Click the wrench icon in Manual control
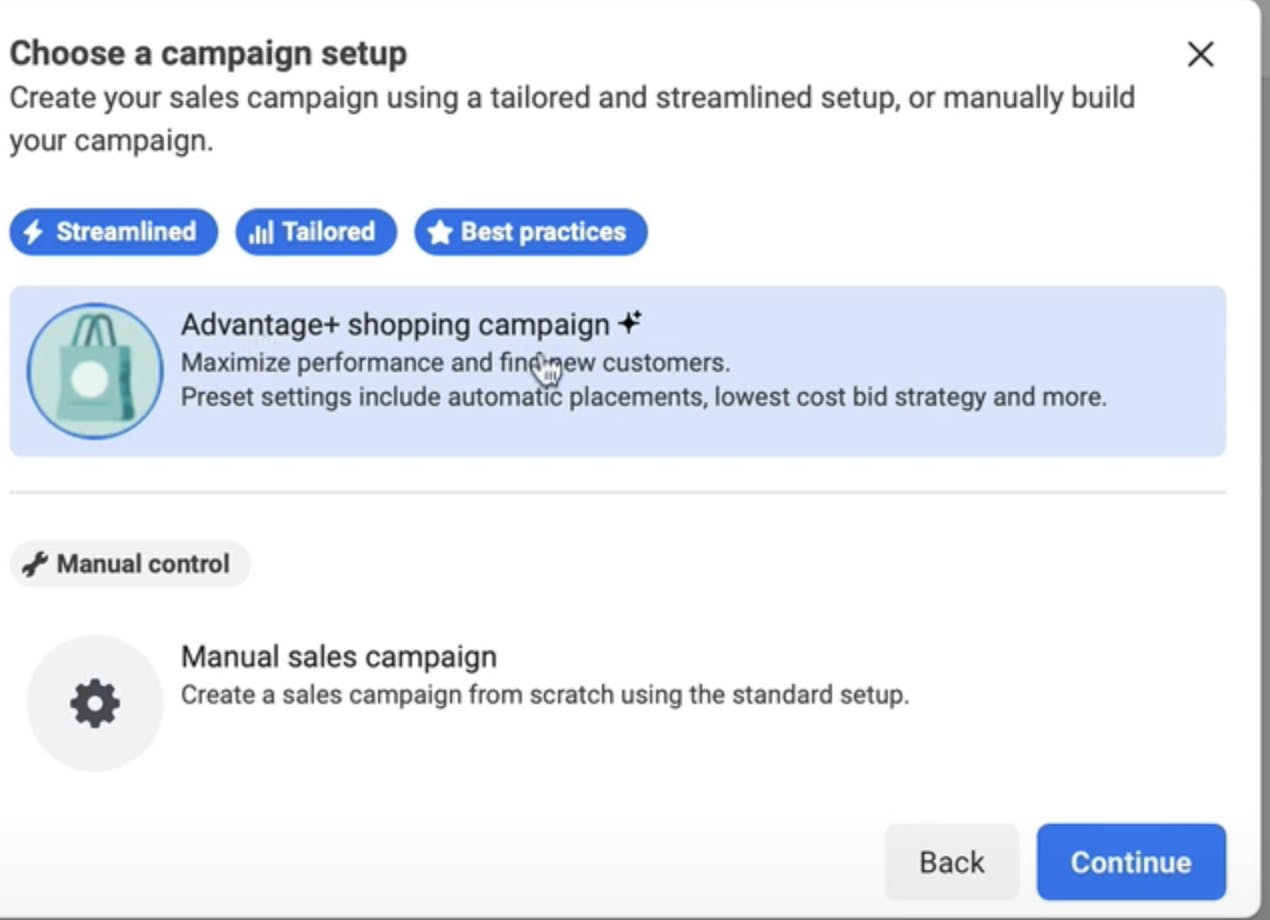The height and width of the screenshot is (920, 1270). [x=35, y=564]
